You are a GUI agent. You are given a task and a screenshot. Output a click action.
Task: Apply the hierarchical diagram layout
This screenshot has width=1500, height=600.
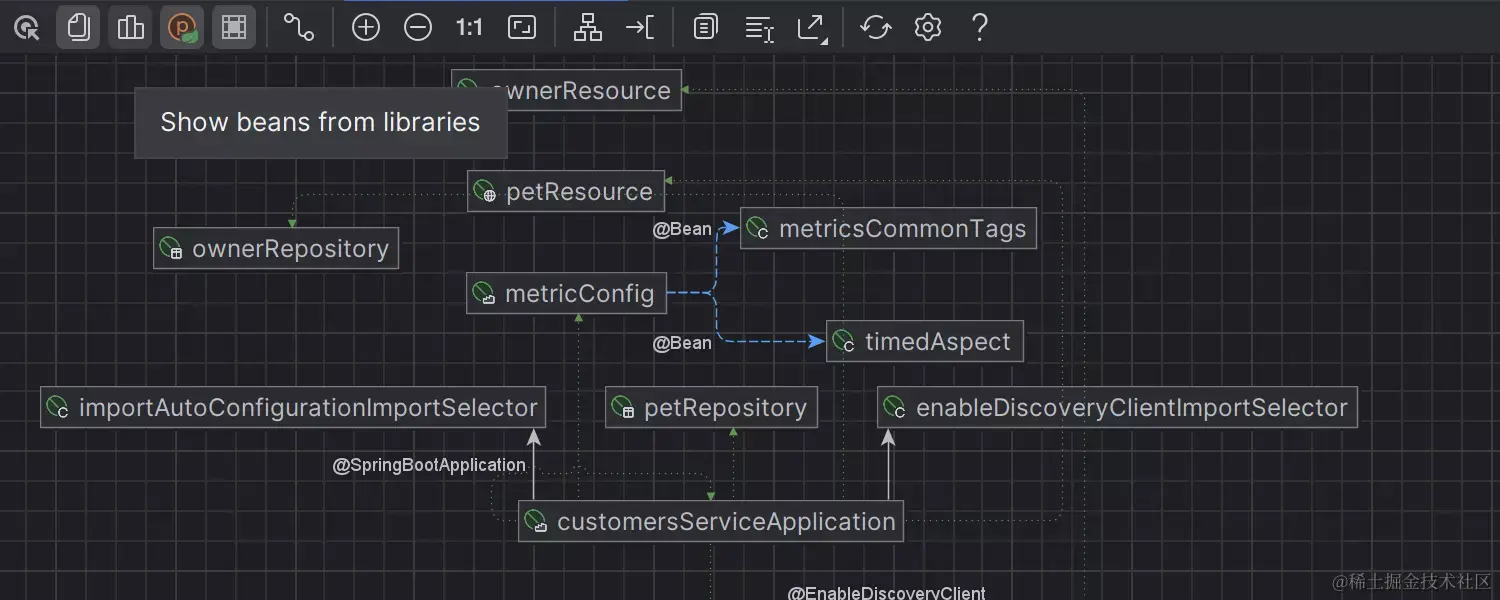click(587, 27)
